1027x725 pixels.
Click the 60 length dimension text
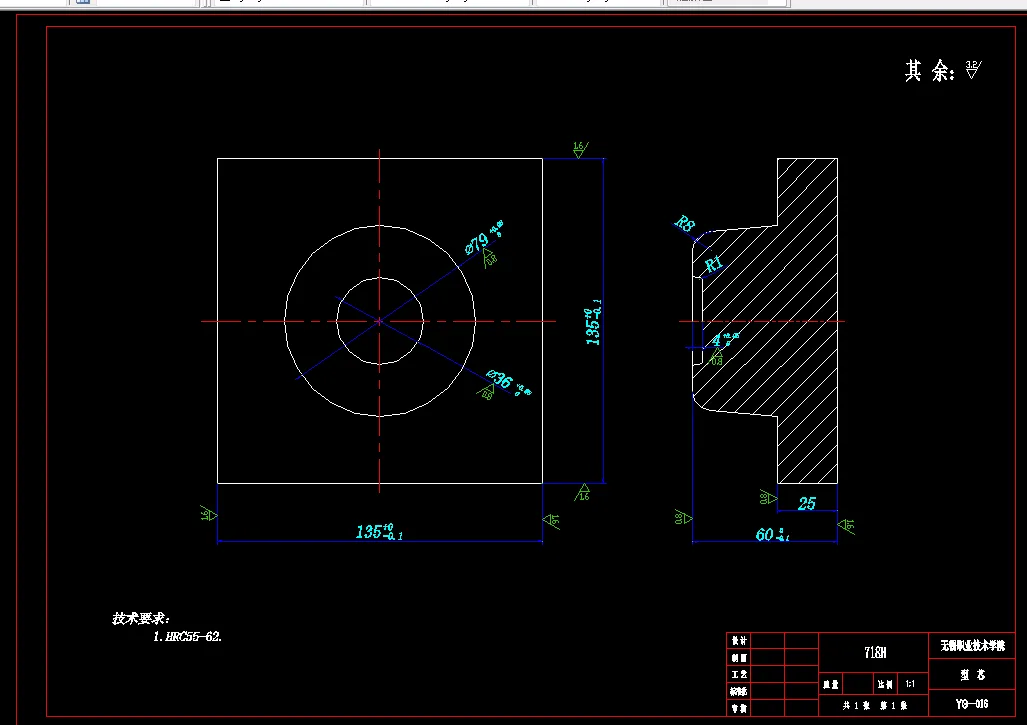point(772,534)
